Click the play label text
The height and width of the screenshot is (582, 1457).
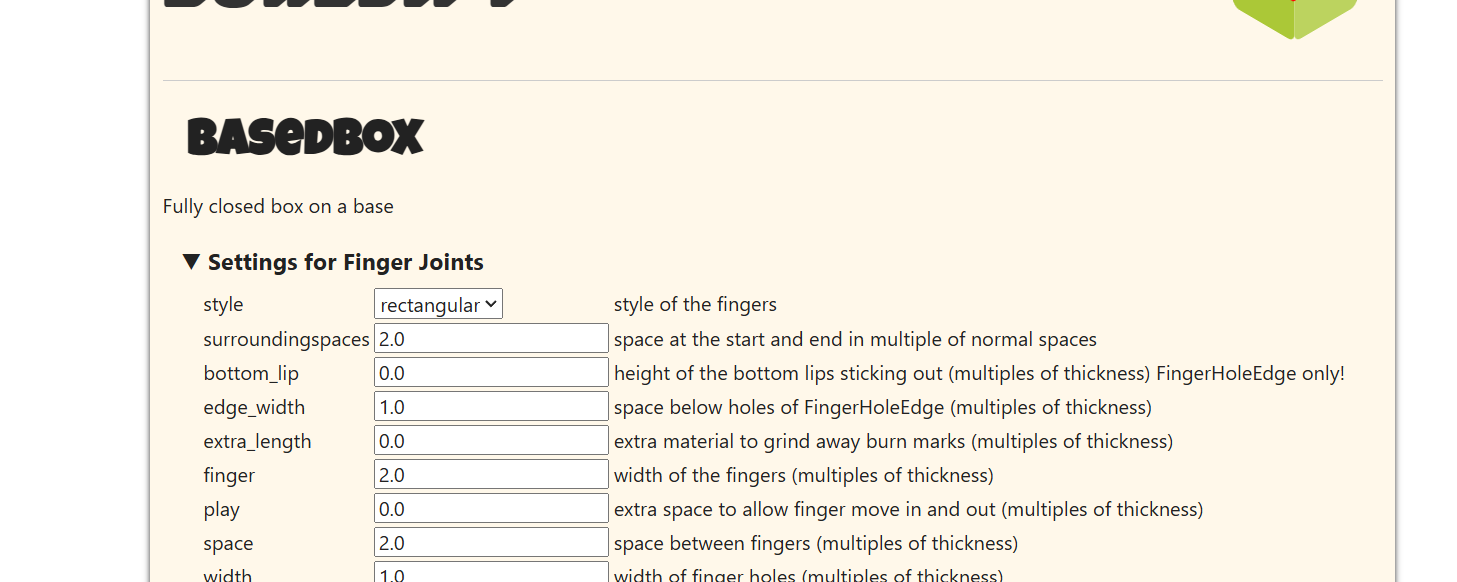pyautogui.click(x=221, y=509)
